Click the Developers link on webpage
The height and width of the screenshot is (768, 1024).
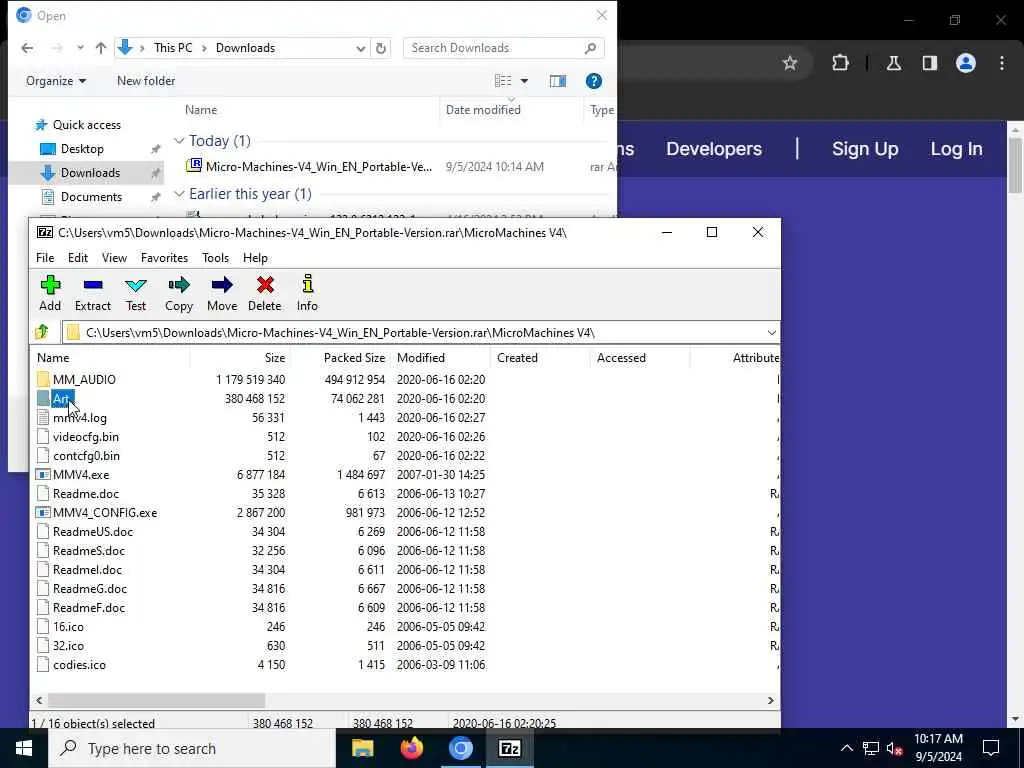coord(714,149)
